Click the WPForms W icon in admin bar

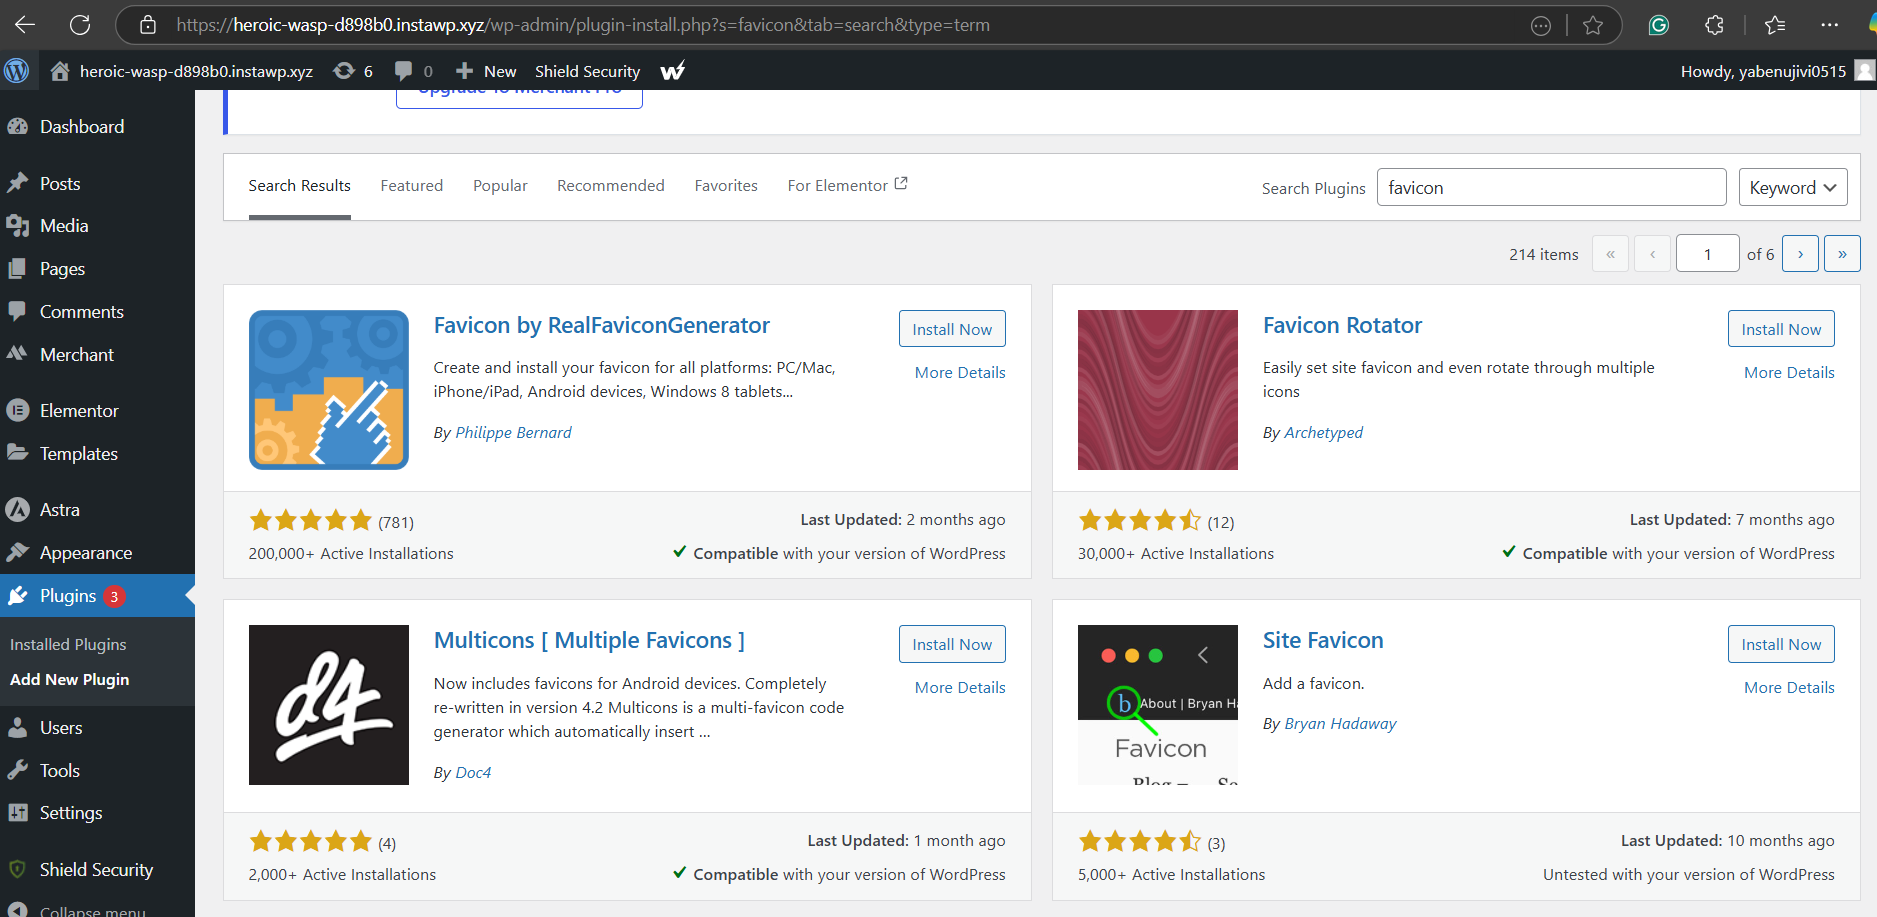(x=673, y=71)
